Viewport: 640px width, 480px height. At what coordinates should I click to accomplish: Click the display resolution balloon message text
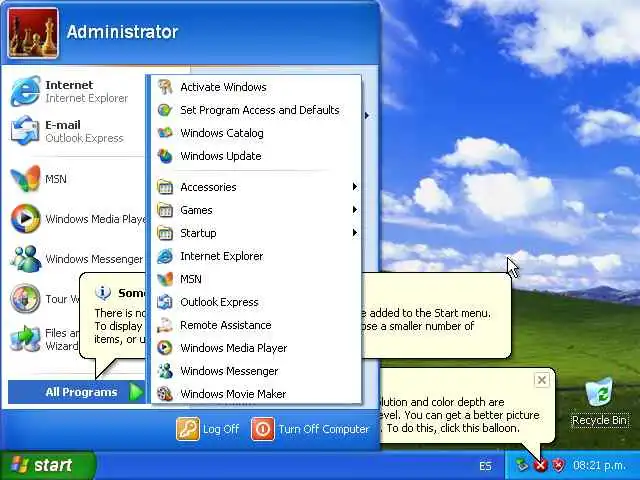coord(459,415)
